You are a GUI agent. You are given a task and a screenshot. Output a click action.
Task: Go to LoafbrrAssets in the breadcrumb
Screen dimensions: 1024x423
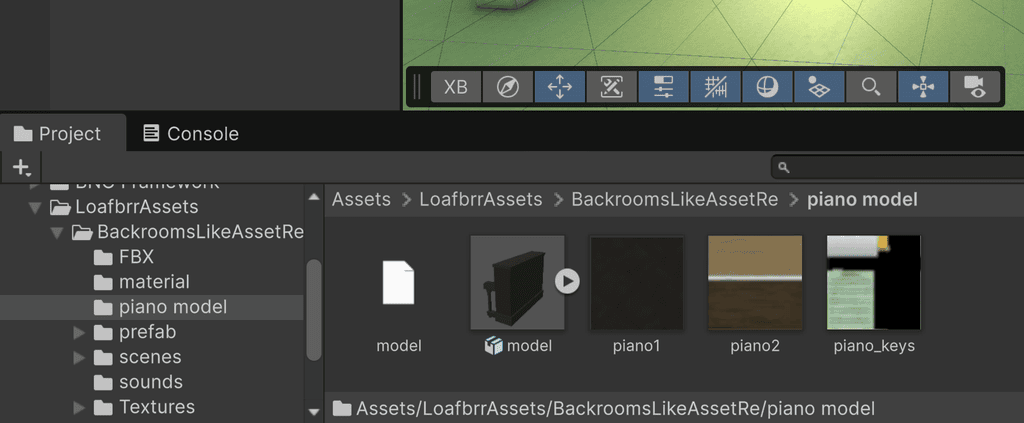[x=481, y=199]
